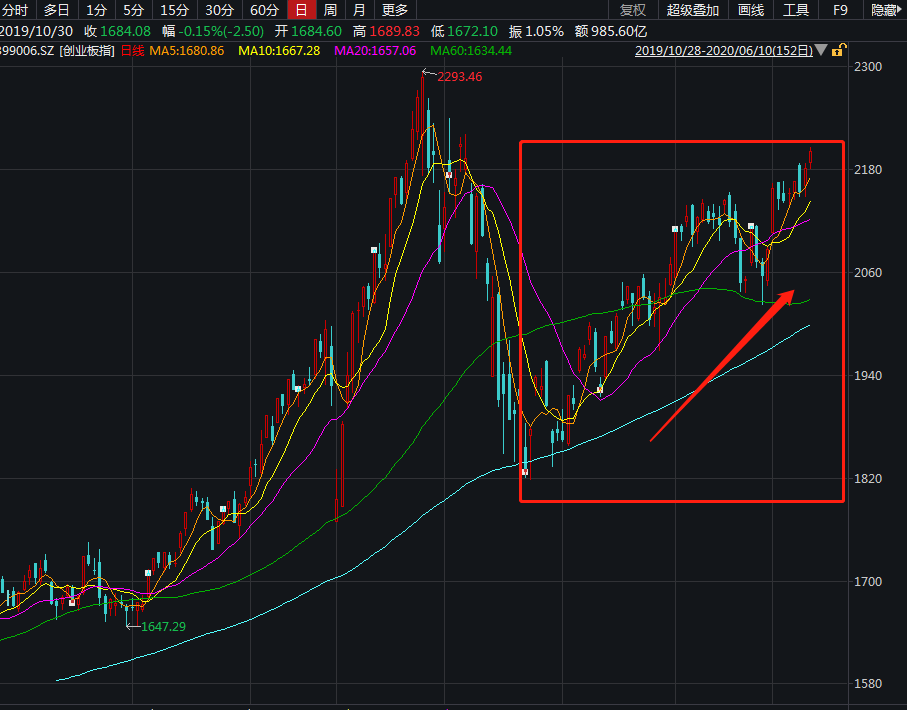Click the 1700 price axis label
The image size is (907, 710).
[x=868, y=582]
